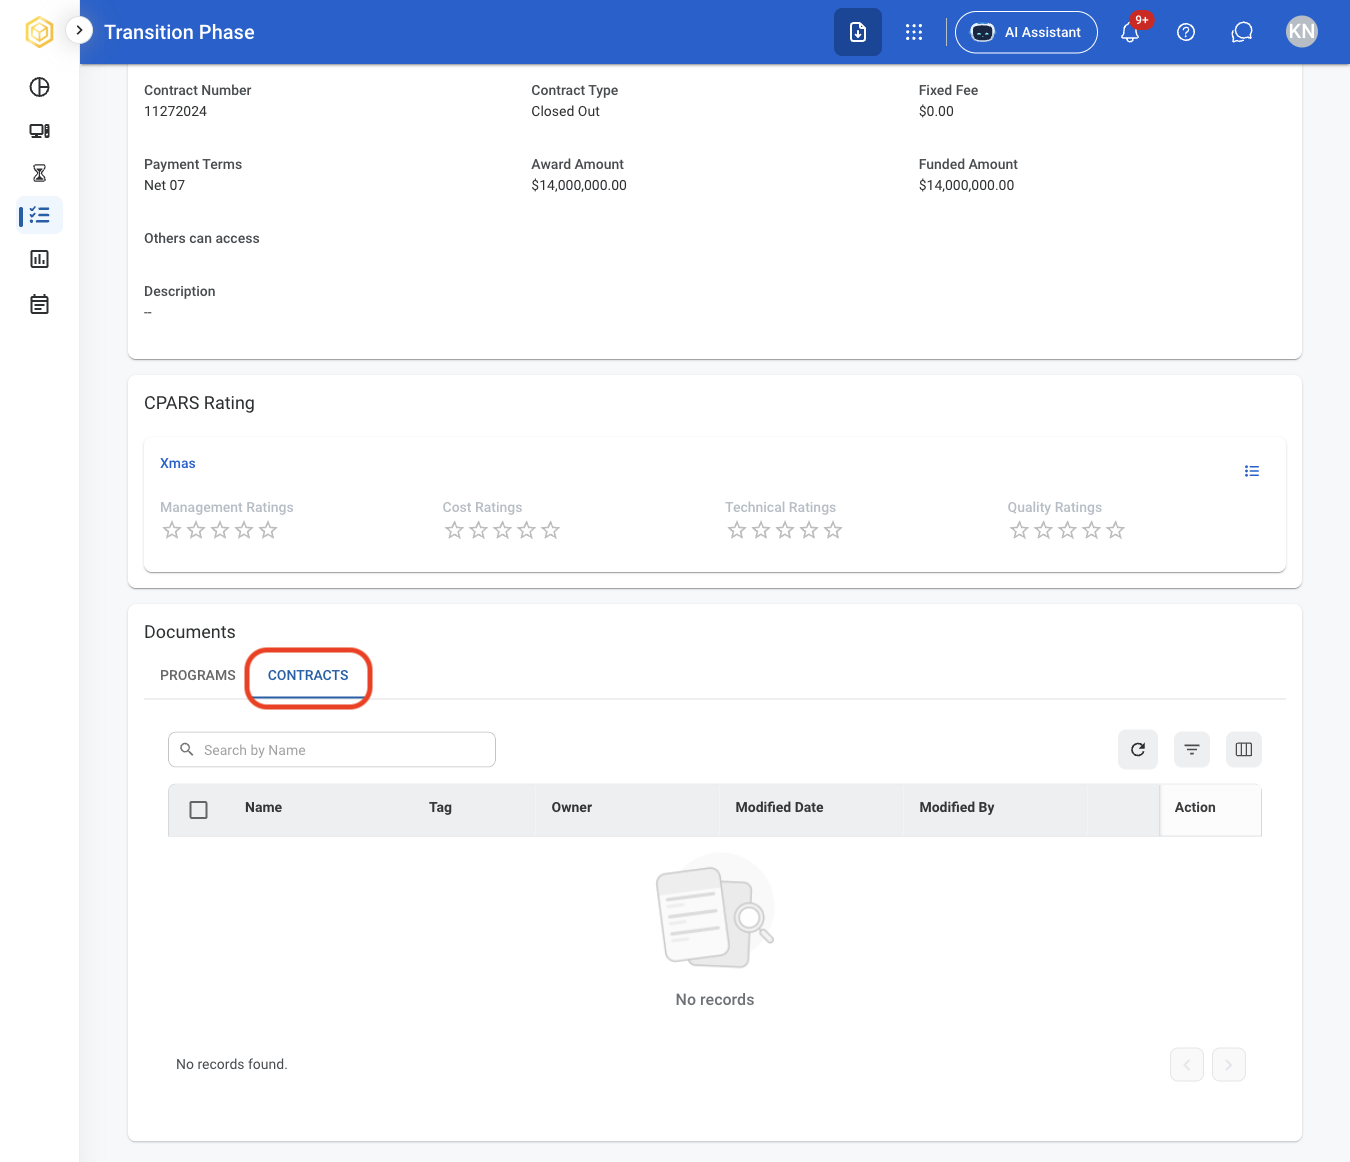Open the devices monitor sidebar icon
The width and height of the screenshot is (1350, 1162).
pyautogui.click(x=40, y=131)
